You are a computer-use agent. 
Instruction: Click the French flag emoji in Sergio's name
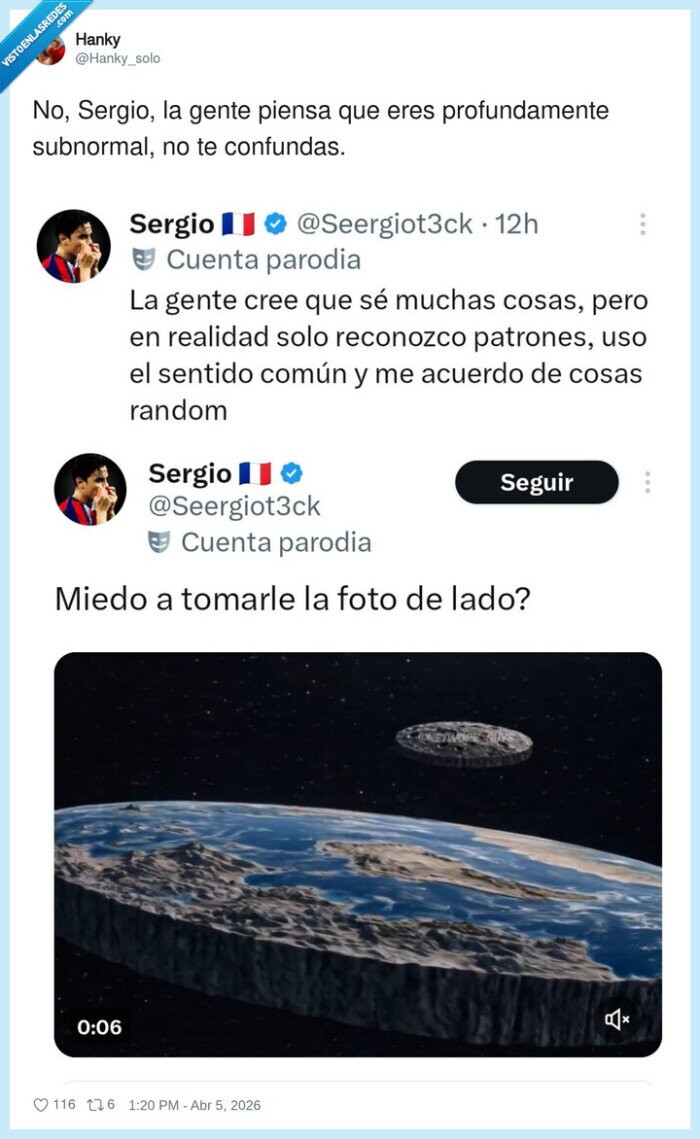[x=236, y=224]
